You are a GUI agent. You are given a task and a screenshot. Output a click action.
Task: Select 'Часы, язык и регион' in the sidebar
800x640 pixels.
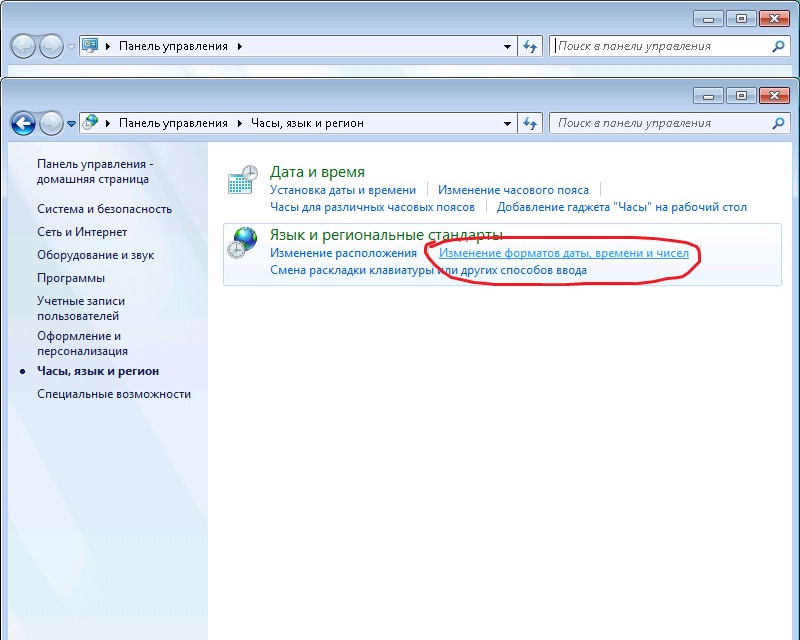[98, 371]
